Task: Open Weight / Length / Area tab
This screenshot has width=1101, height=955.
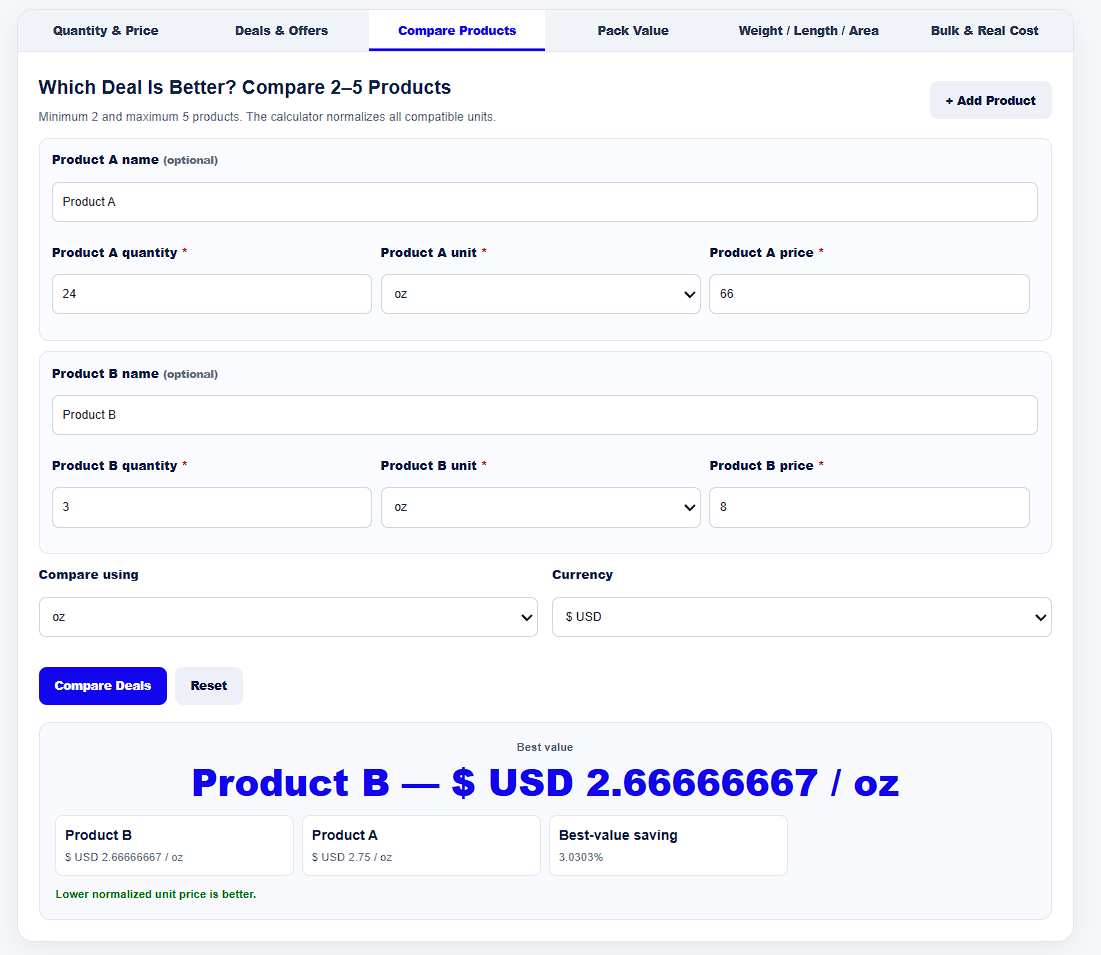Action: coord(808,30)
